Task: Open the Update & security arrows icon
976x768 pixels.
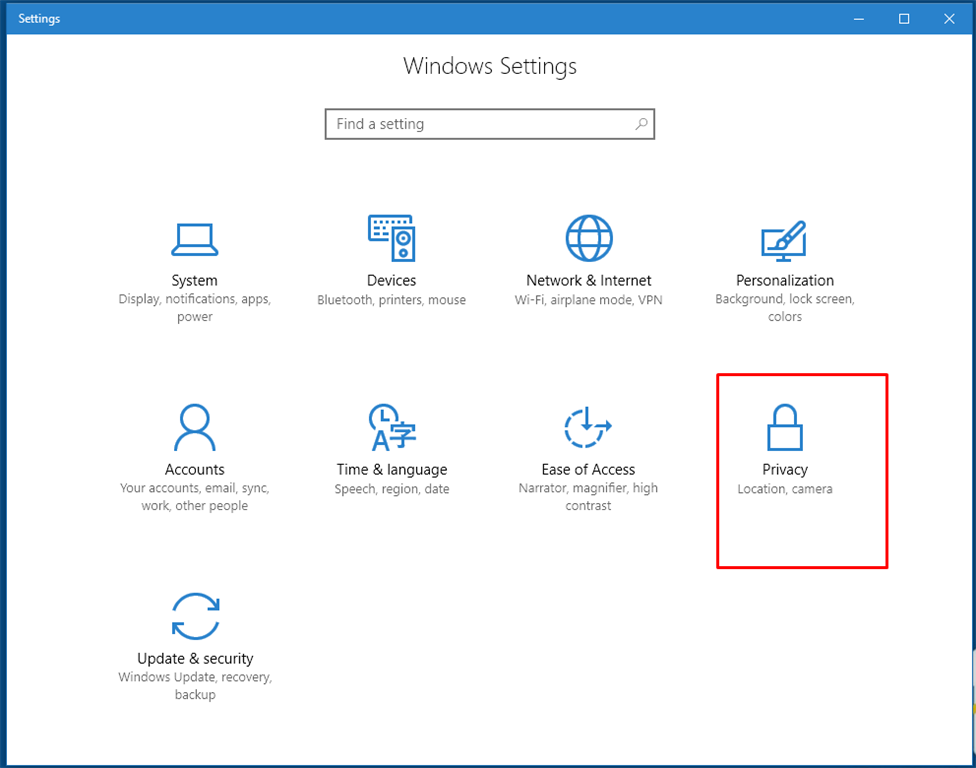Action: [195, 616]
